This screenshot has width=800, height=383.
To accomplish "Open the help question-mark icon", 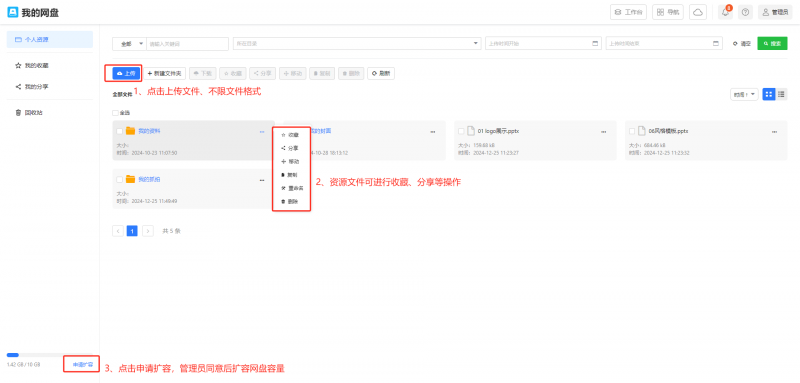I will (745, 12).
